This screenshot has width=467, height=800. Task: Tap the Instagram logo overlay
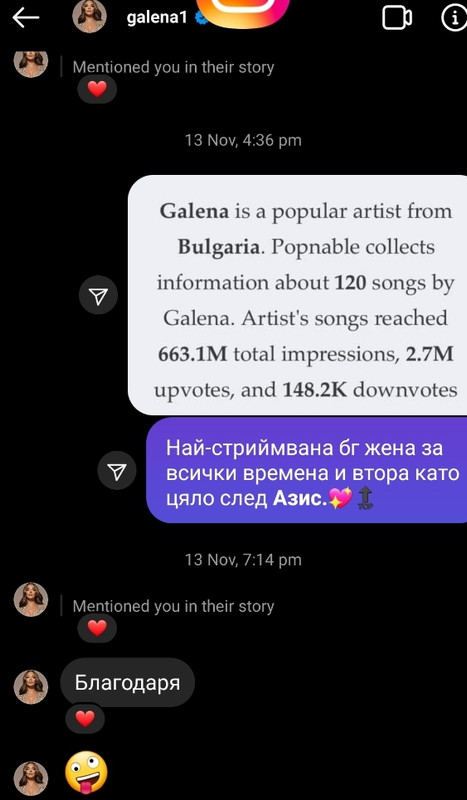[x=243, y=11]
